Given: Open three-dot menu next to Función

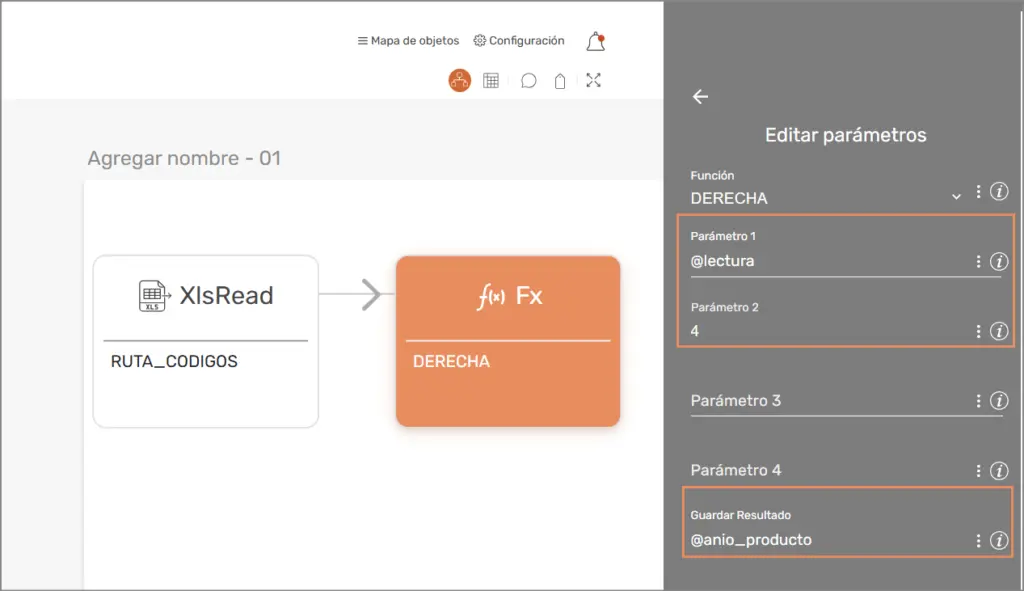Looking at the screenshot, I should point(978,192).
